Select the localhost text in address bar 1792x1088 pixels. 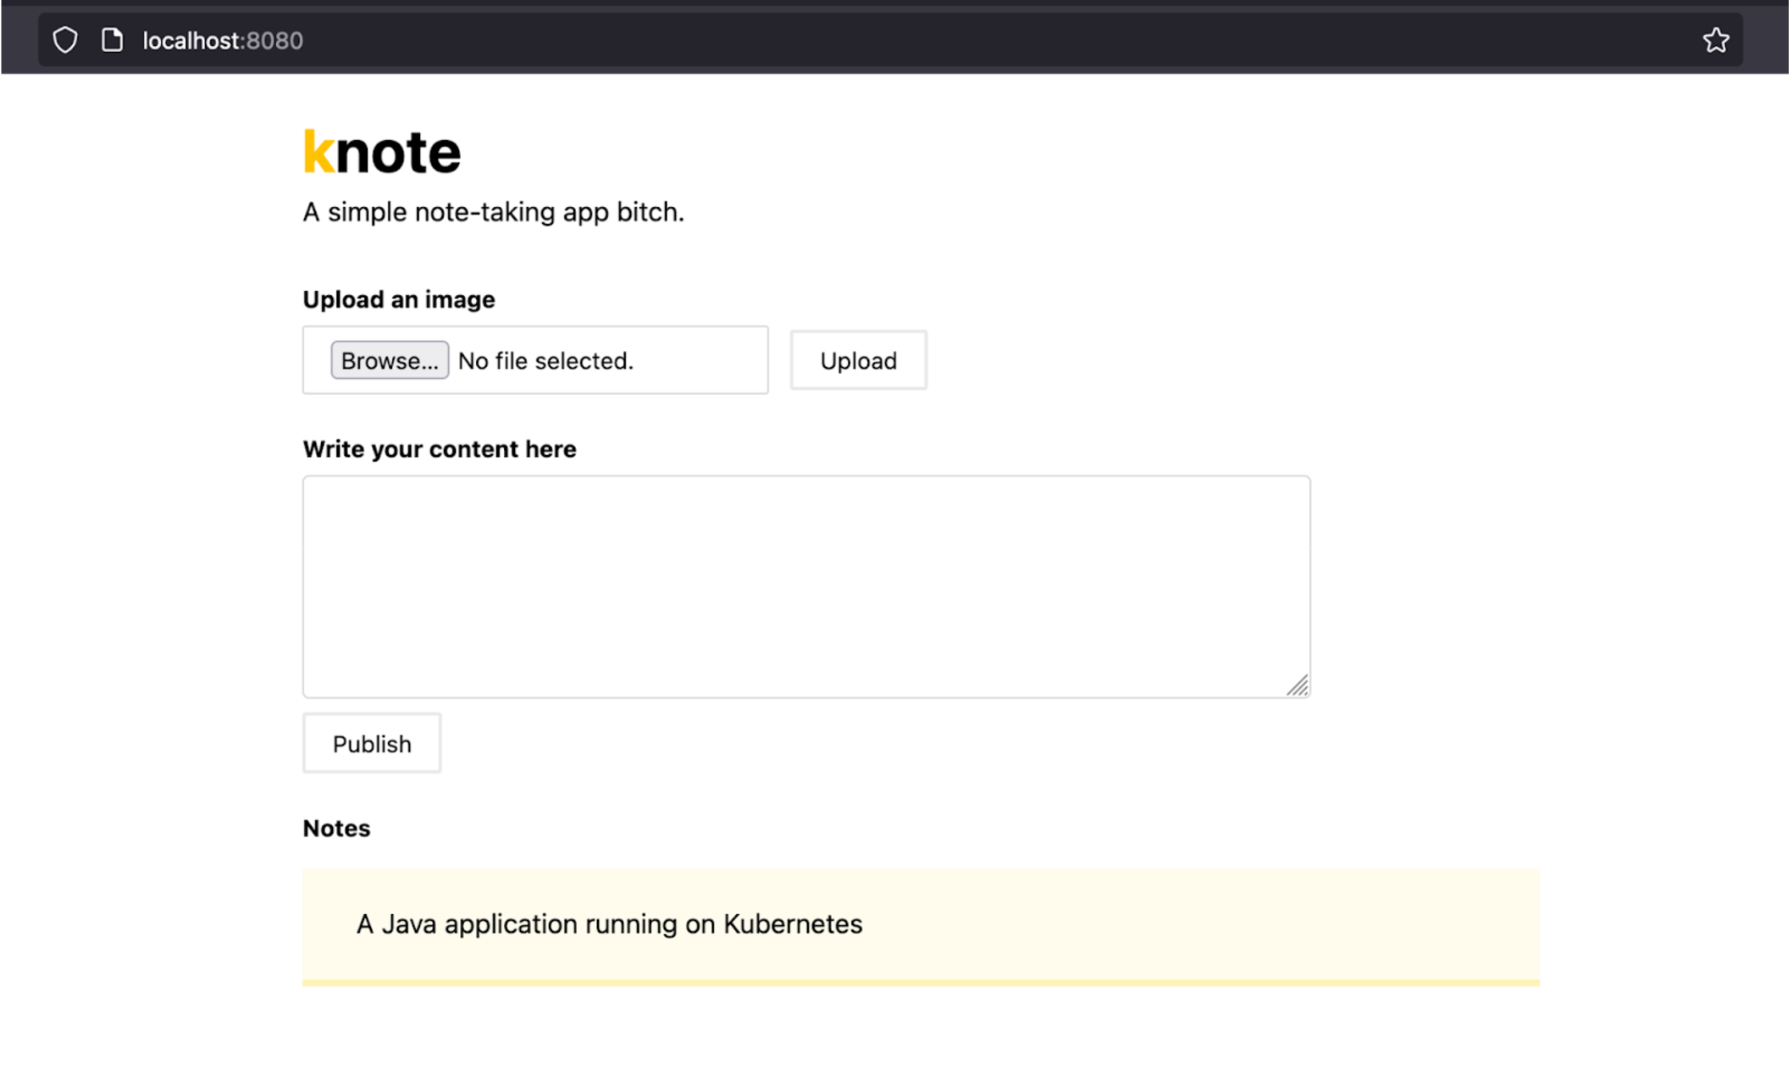click(x=191, y=41)
